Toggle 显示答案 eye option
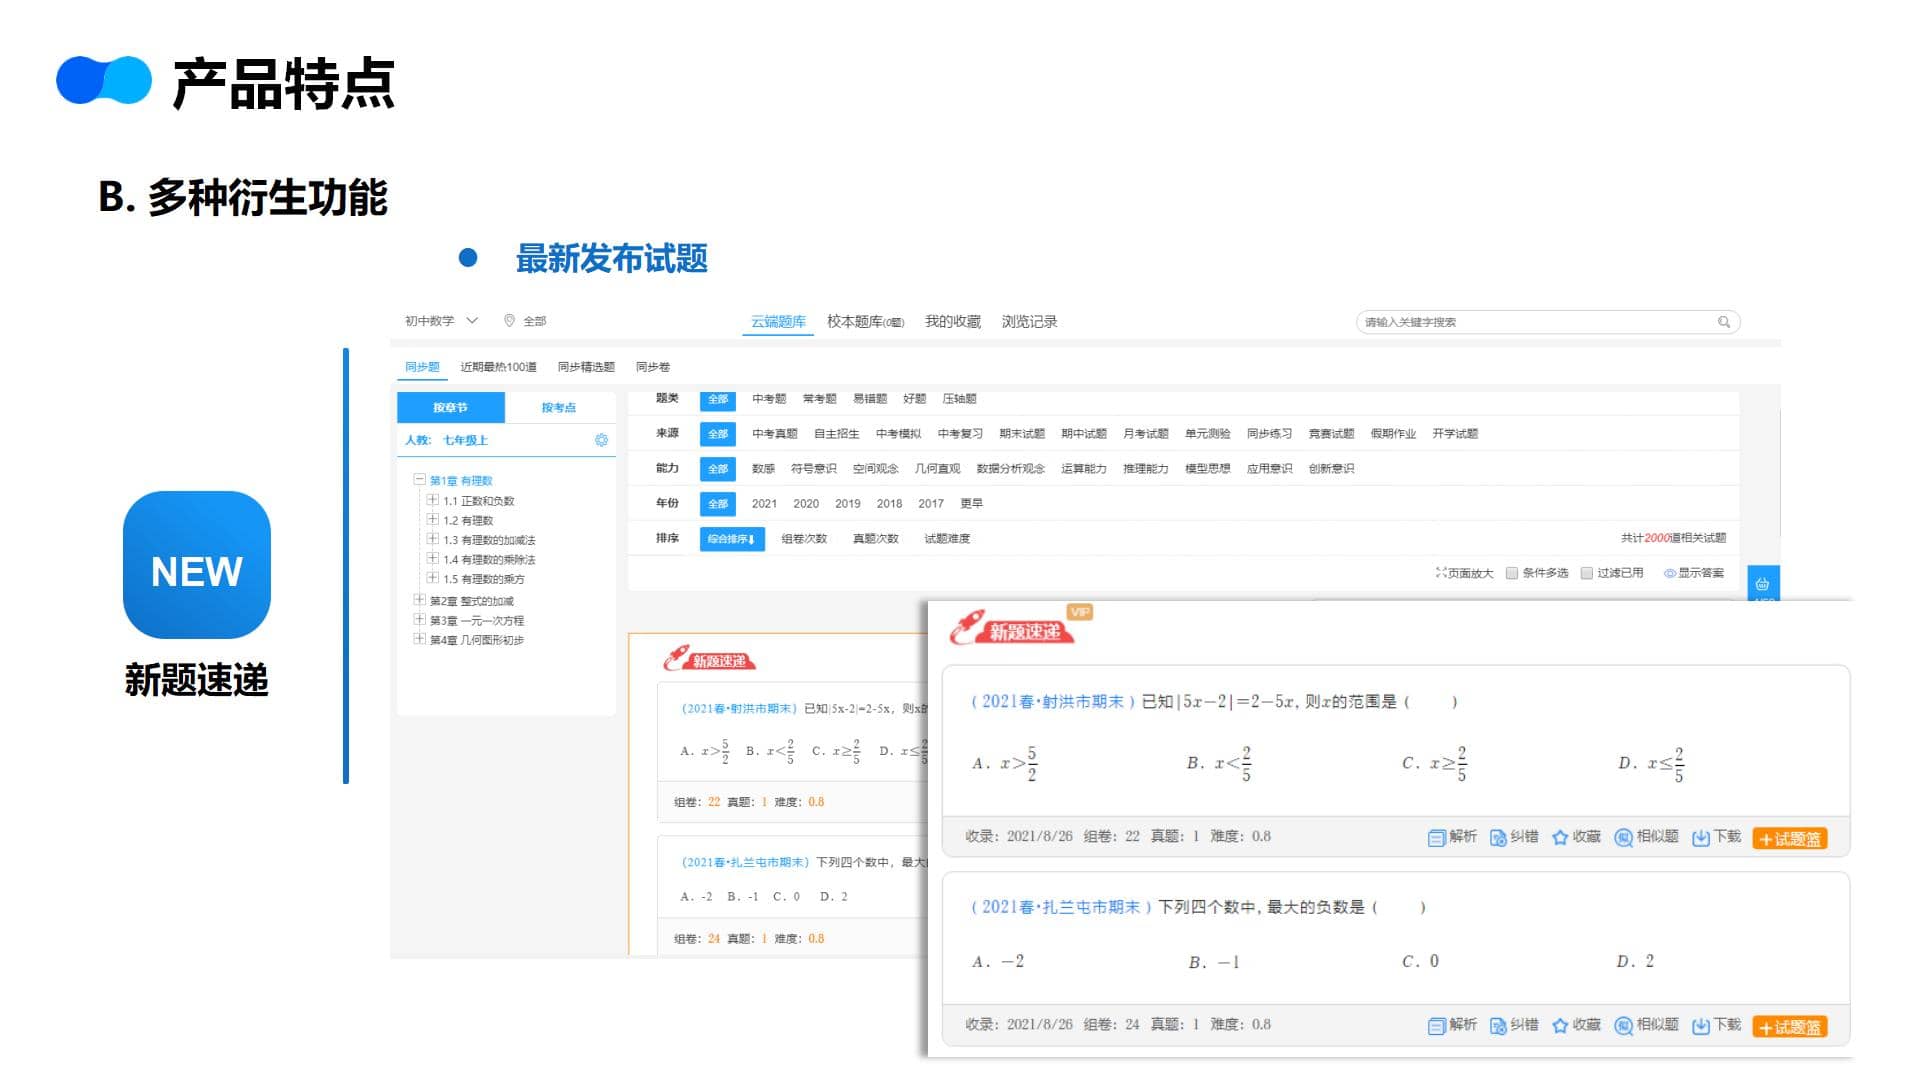This screenshot has height=1080, width=1920. [1669, 573]
